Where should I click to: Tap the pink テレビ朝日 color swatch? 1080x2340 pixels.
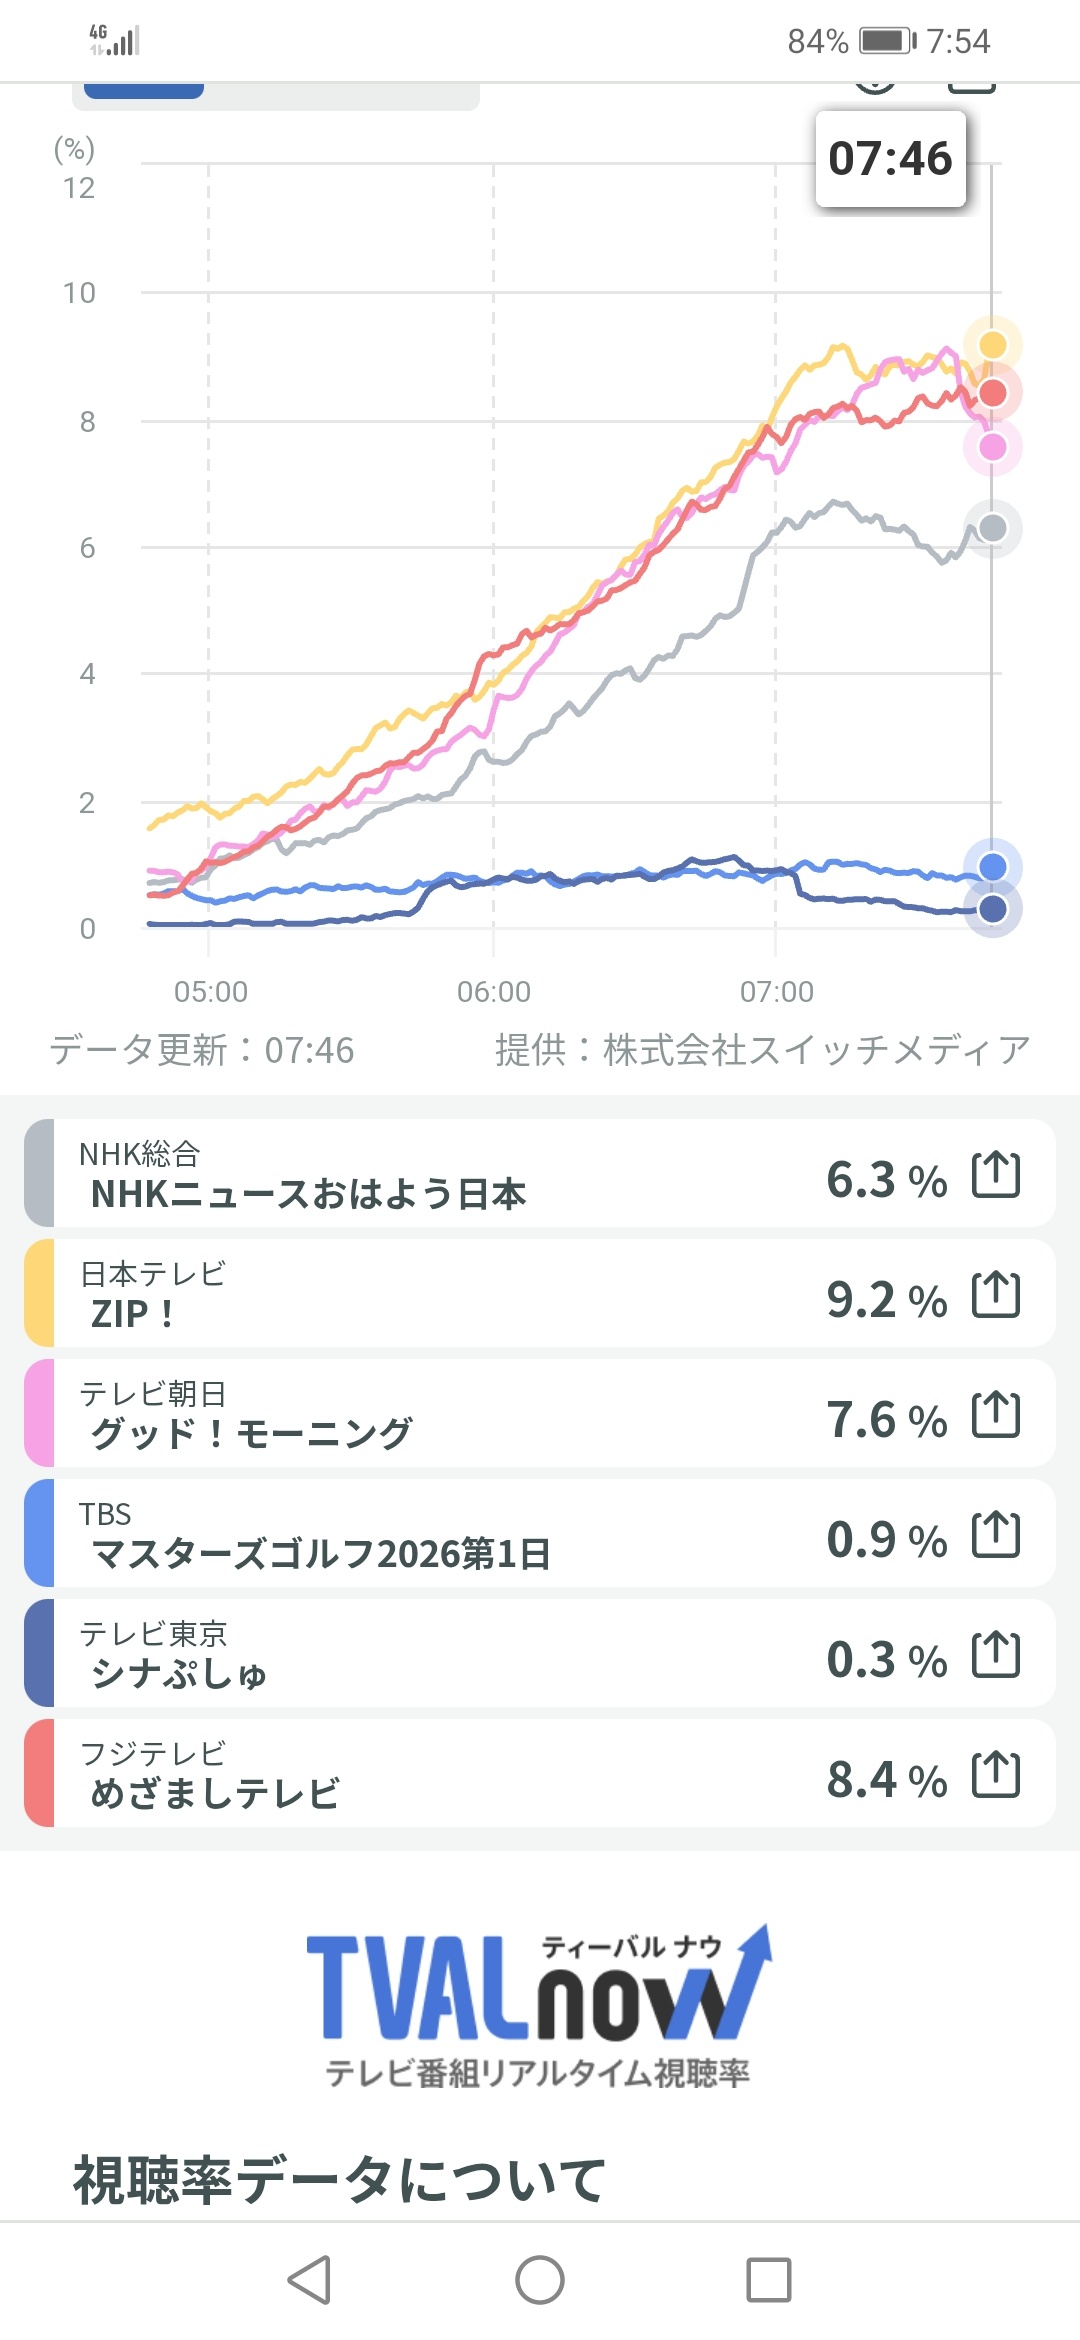[x=39, y=1415]
